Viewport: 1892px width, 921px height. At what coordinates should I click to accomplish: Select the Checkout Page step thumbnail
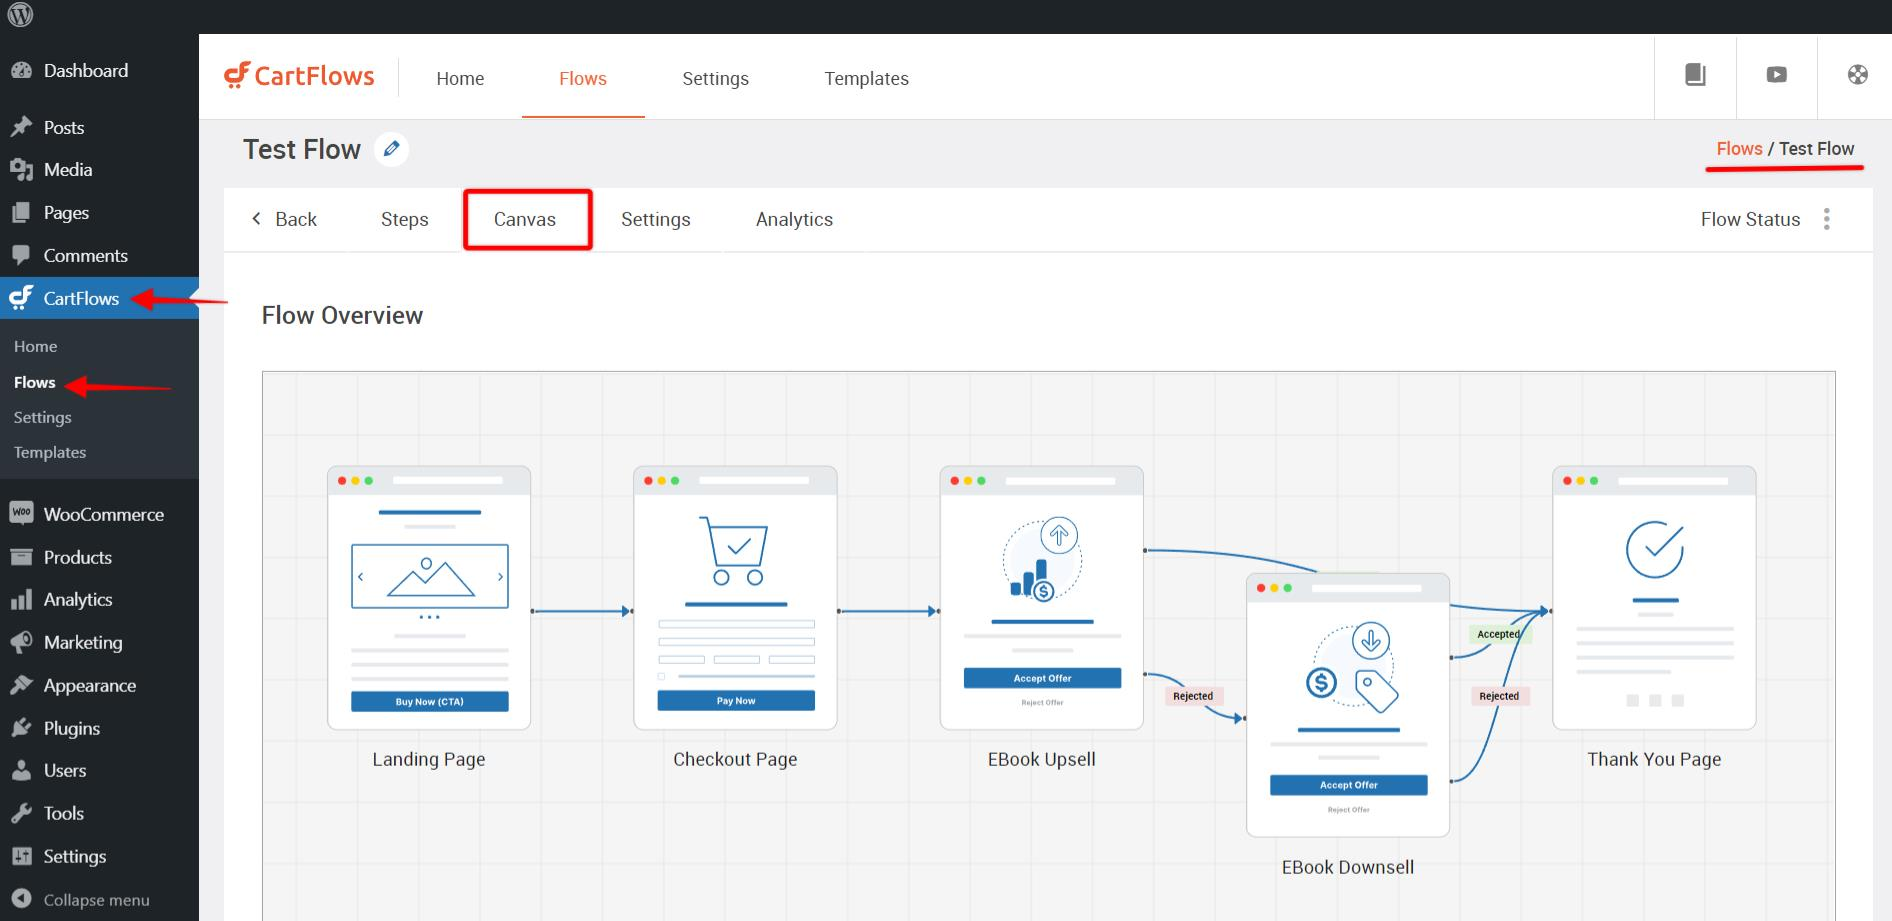735,598
